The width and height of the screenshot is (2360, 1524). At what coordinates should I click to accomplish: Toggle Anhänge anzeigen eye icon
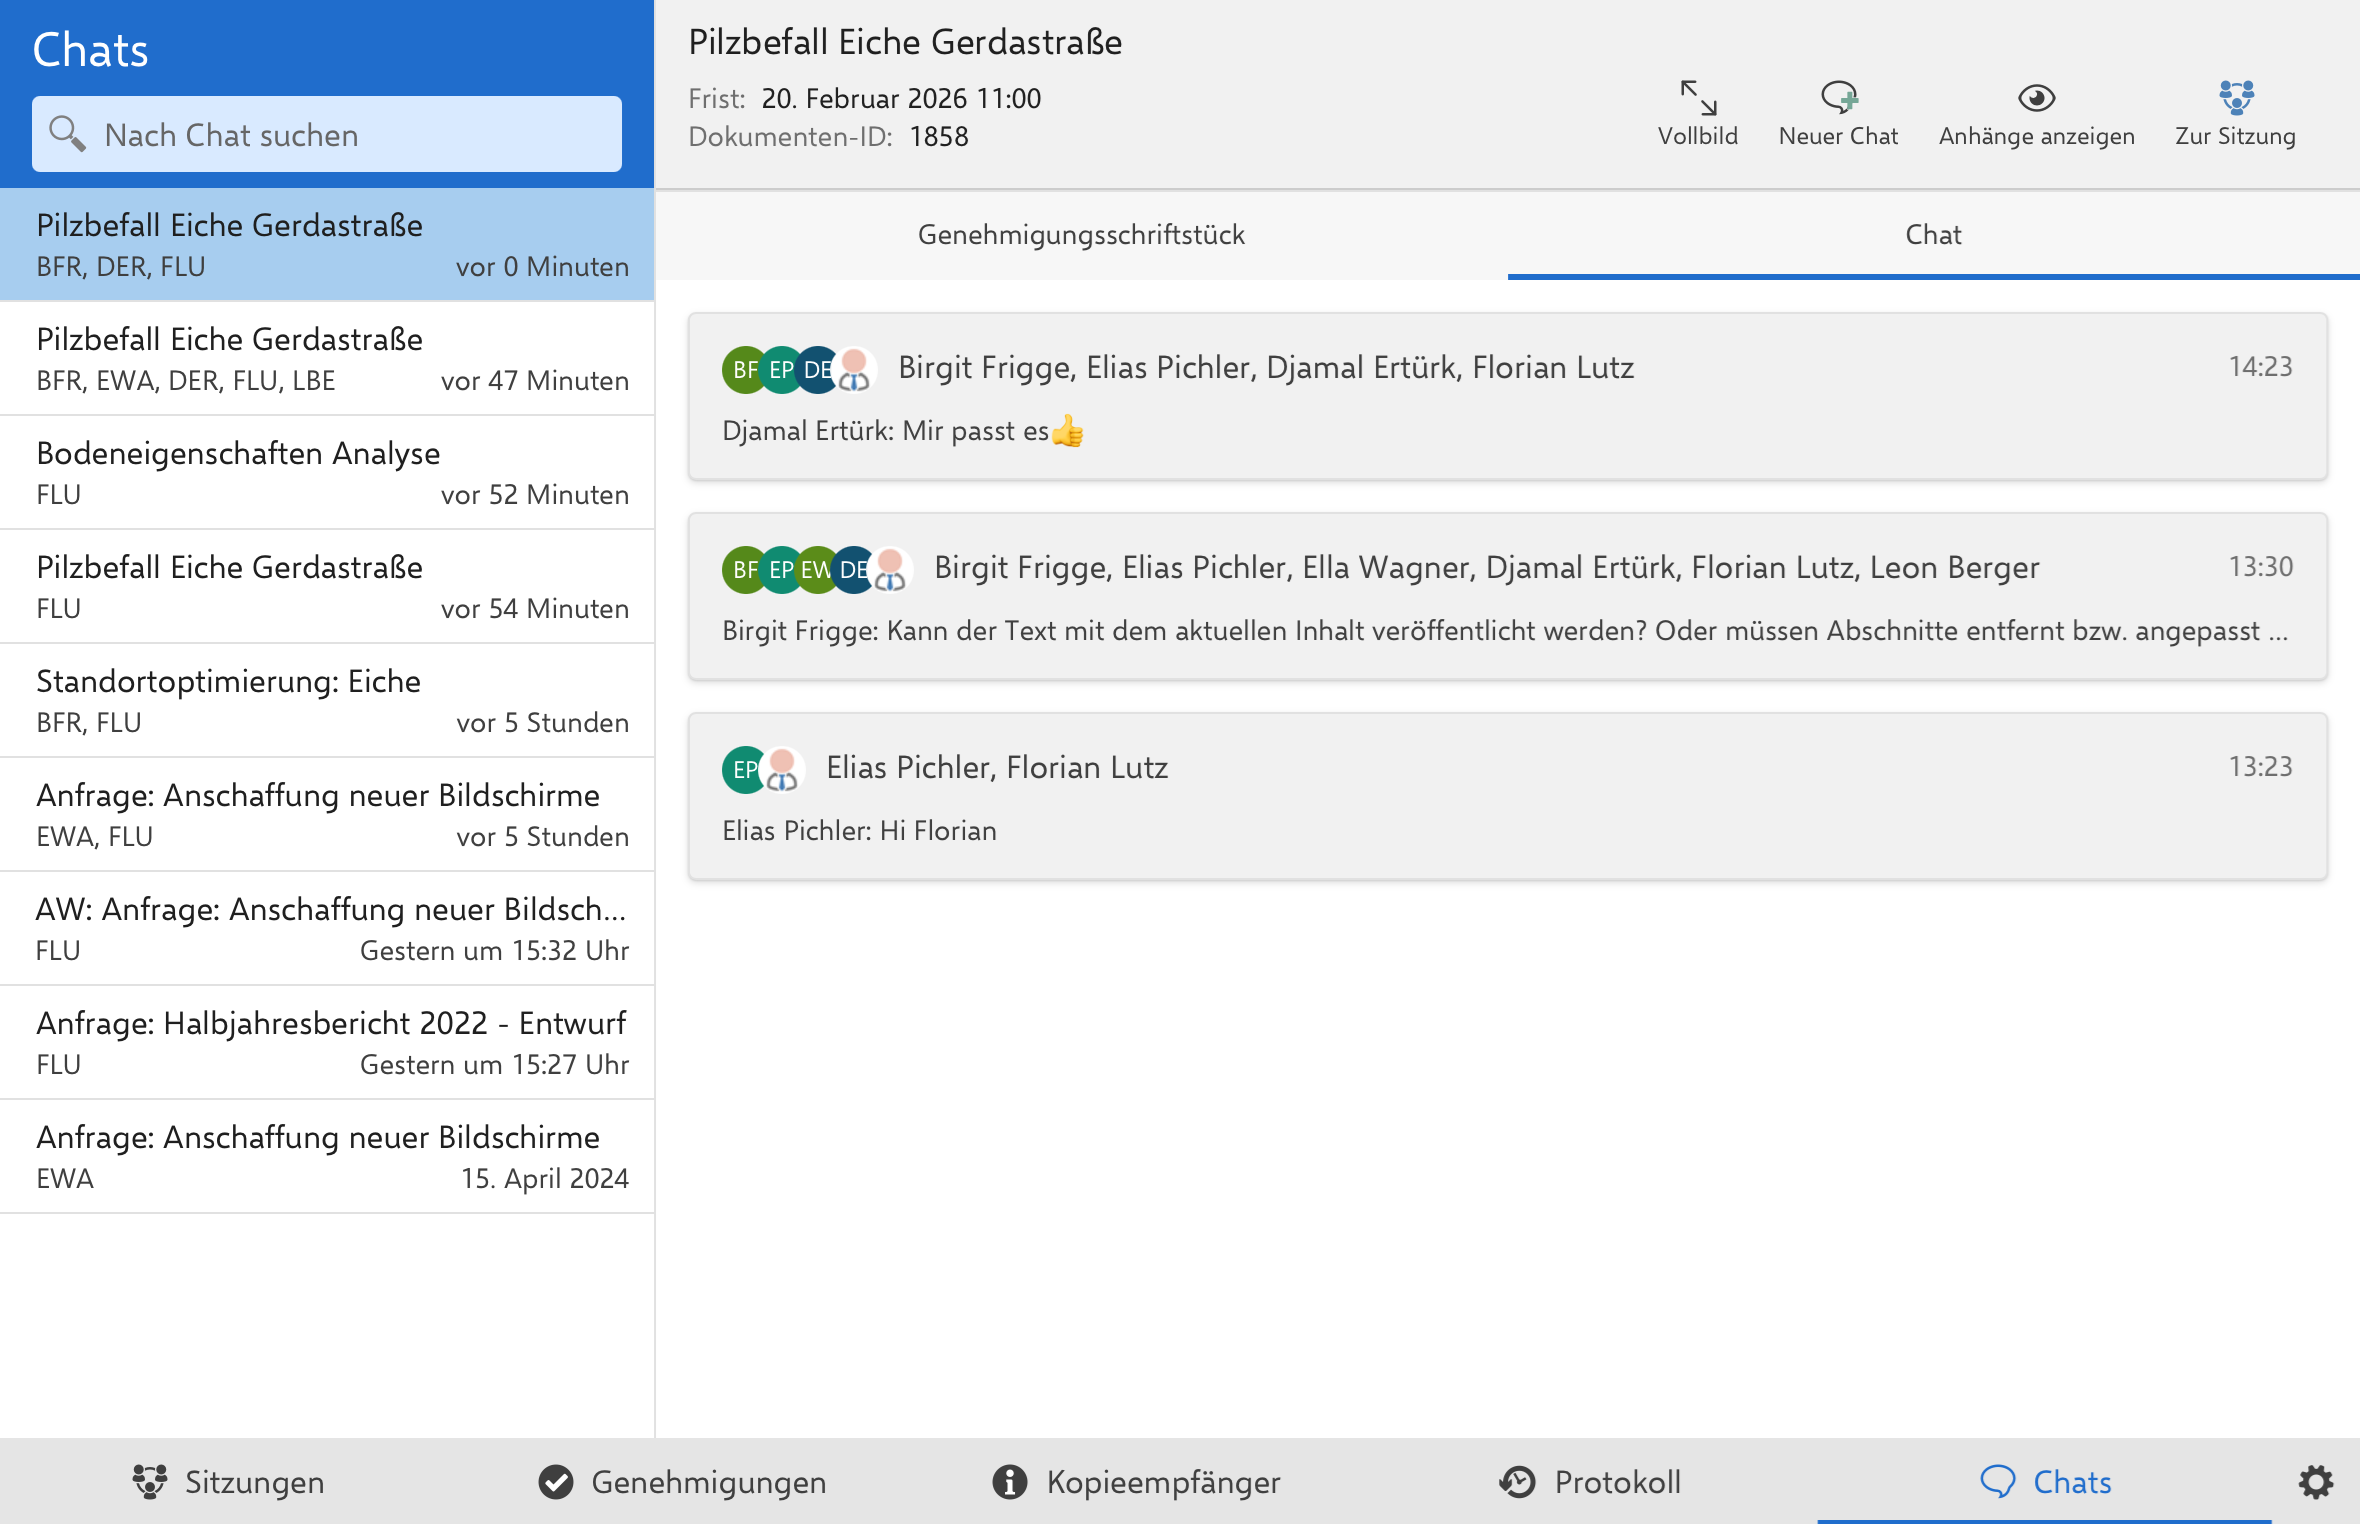coord(2035,98)
